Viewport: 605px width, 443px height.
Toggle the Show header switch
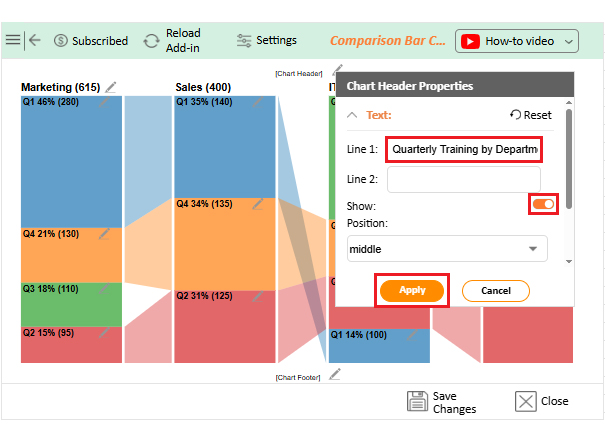(x=544, y=204)
